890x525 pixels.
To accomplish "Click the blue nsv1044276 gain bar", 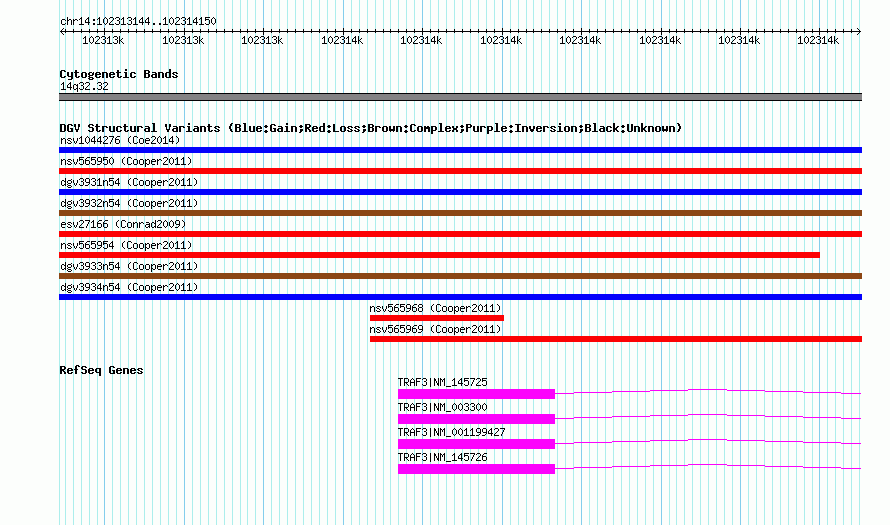I will (x=460, y=150).
